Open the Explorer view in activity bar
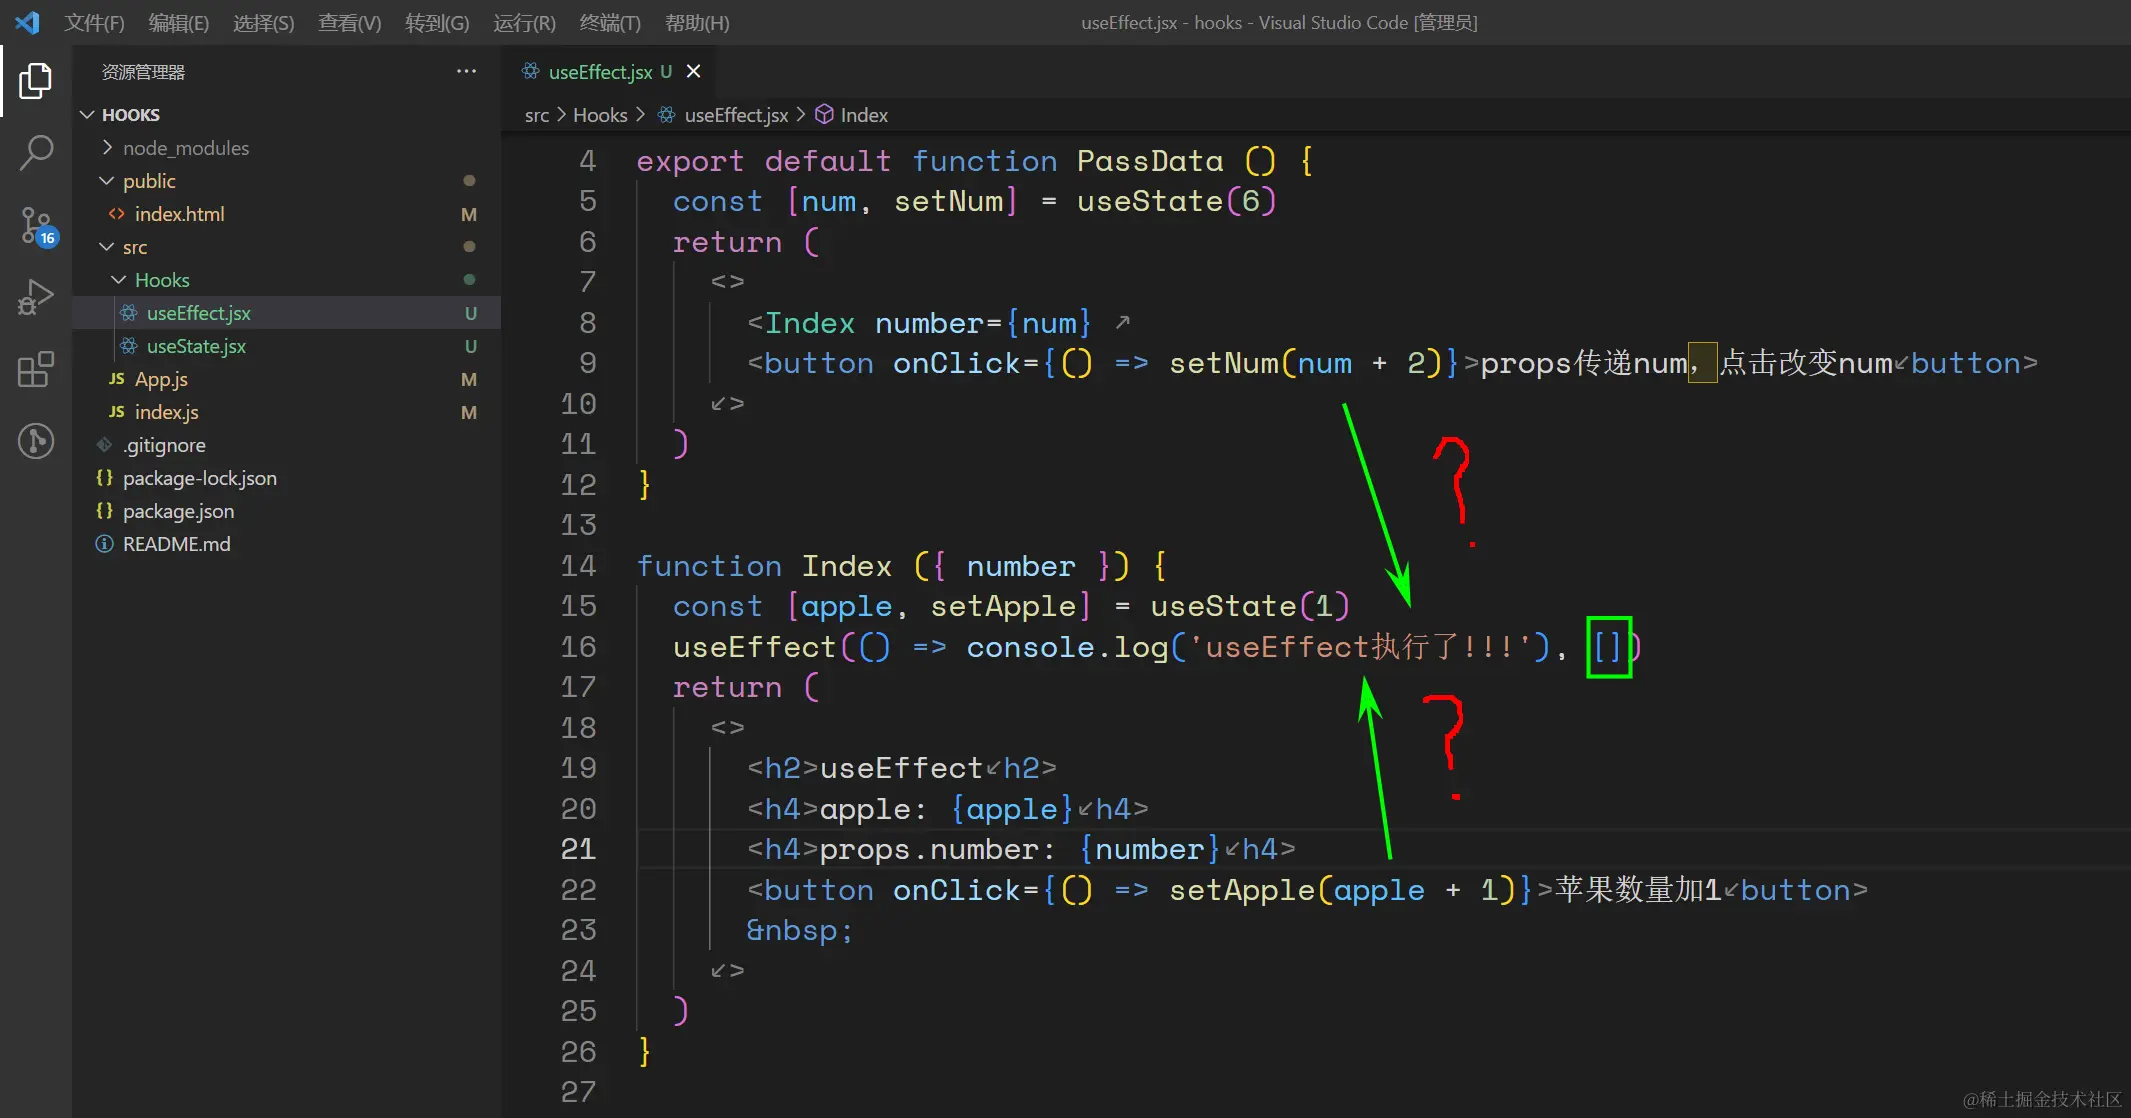 click(x=35, y=81)
